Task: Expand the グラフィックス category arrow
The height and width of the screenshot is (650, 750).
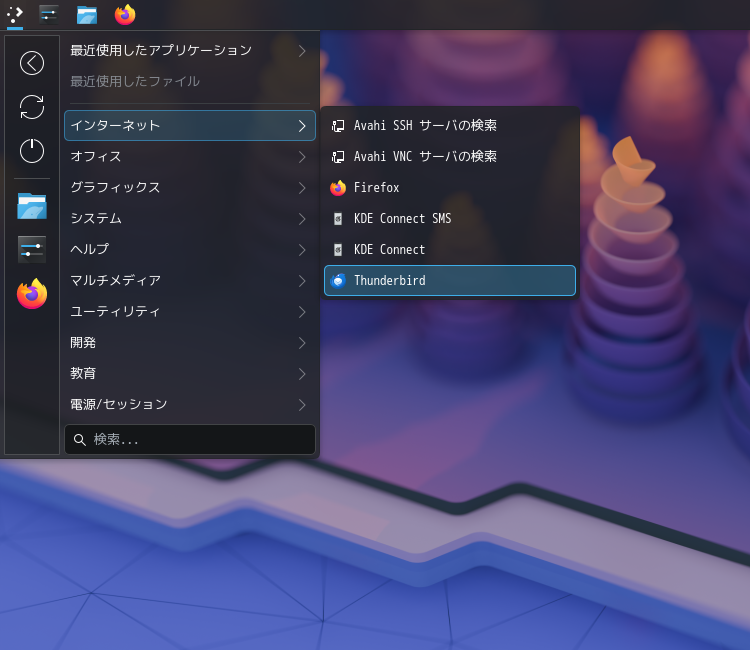Action: tap(302, 188)
